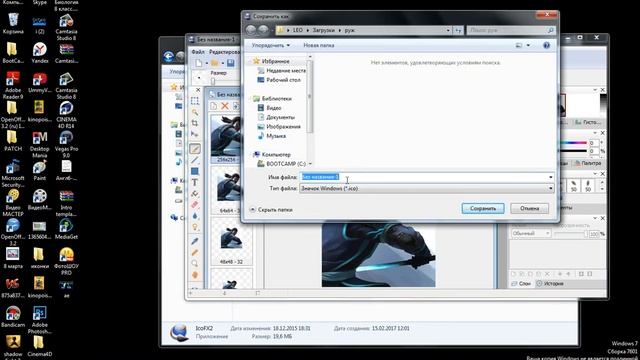Select BOOTCAMP (C:) drive in navigation pane
Screen dimensions: 640x360
282,164
